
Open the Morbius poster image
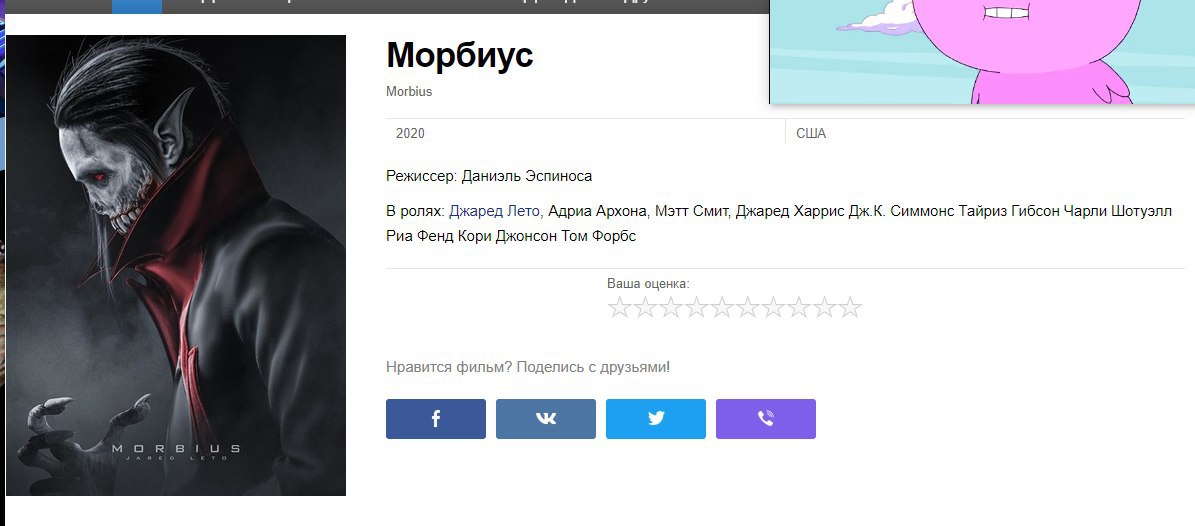click(176, 265)
